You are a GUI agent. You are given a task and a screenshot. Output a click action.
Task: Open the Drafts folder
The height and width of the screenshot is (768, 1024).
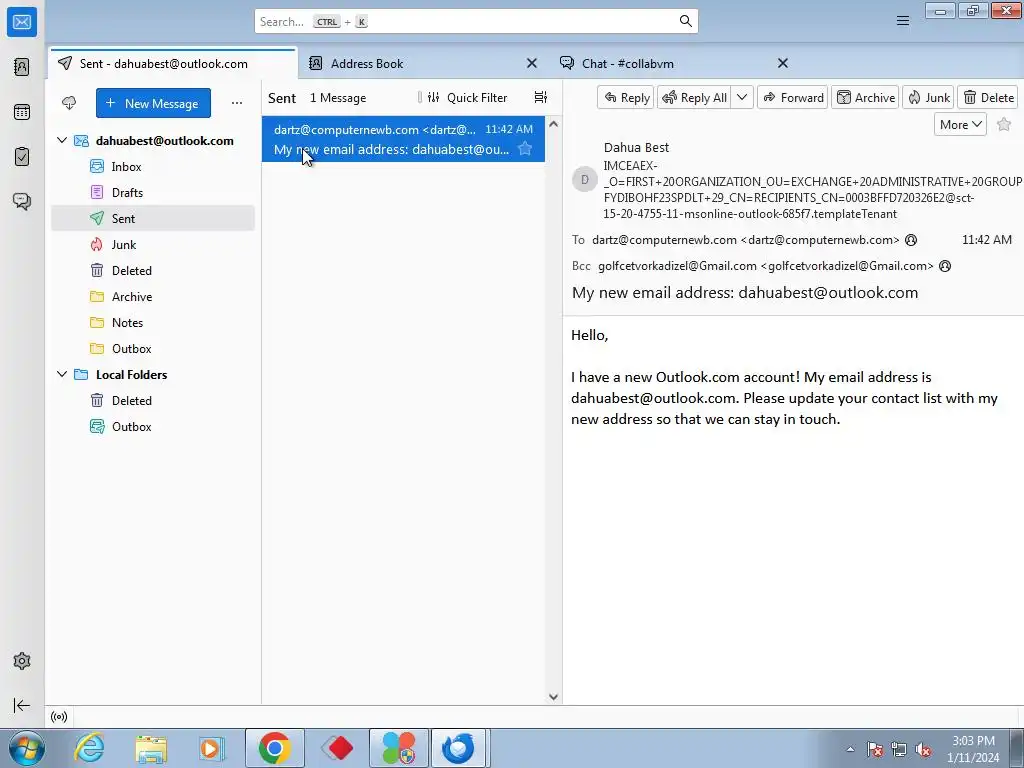pyautogui.click(x=153, y=193)
